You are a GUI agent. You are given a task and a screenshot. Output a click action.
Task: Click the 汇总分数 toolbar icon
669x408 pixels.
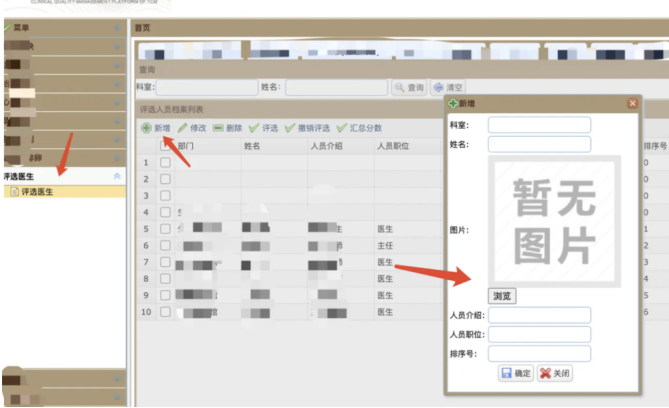(342, 128)
